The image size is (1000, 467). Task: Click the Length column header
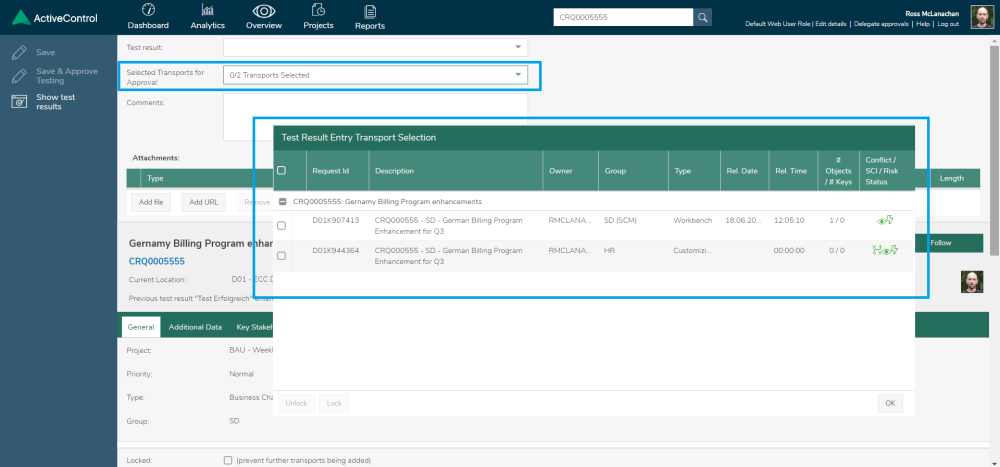(951, 178)
